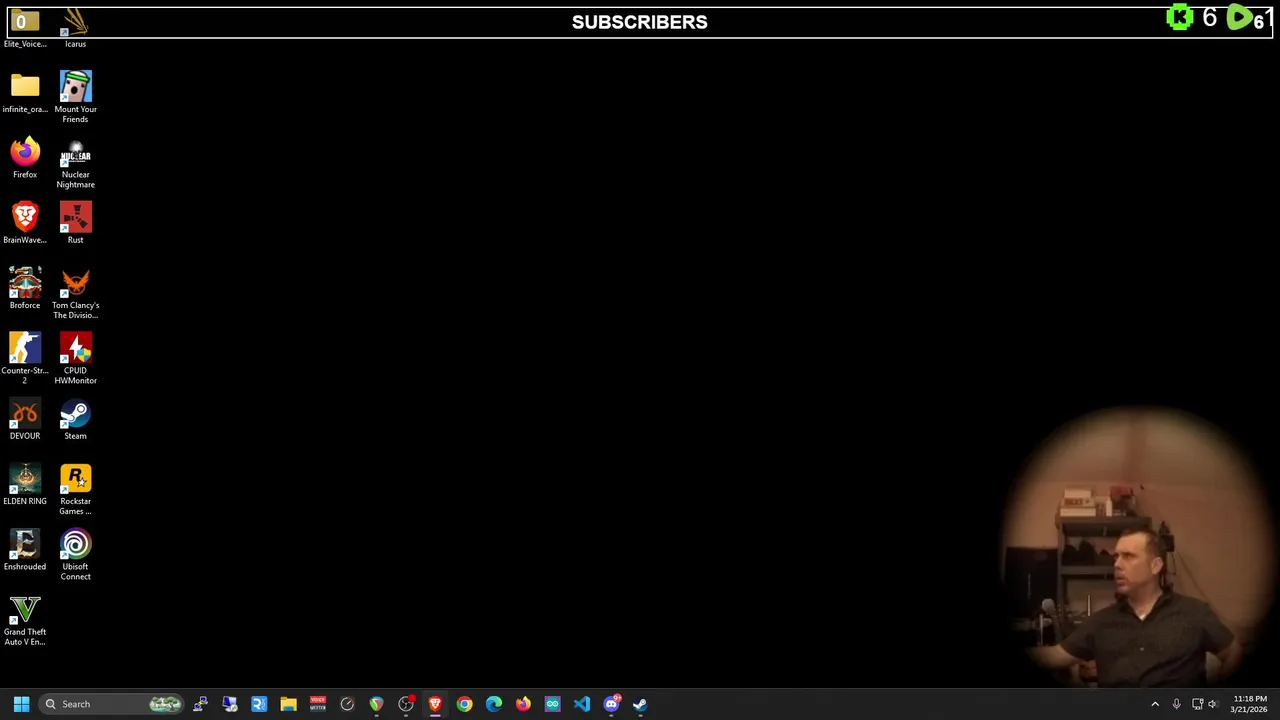Select the DEVOUR desktop icon
The width and height of the screenshot is (1280, 720).
[25, 419]
